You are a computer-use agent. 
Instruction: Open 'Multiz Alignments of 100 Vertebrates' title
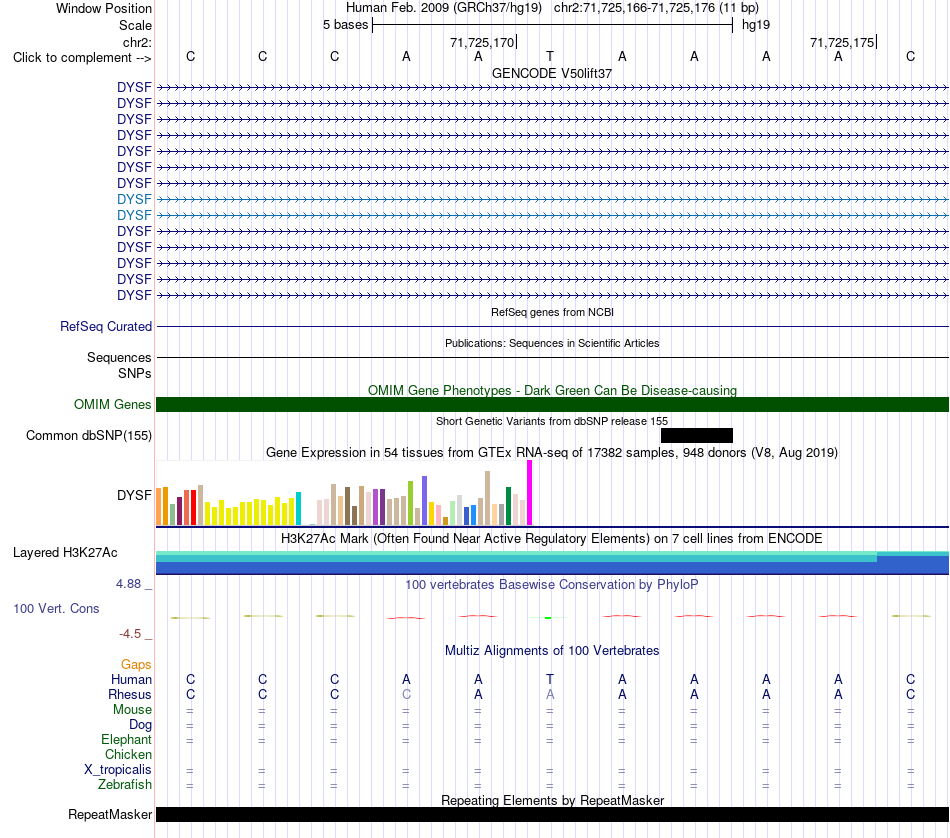click(x=552, y=651)
